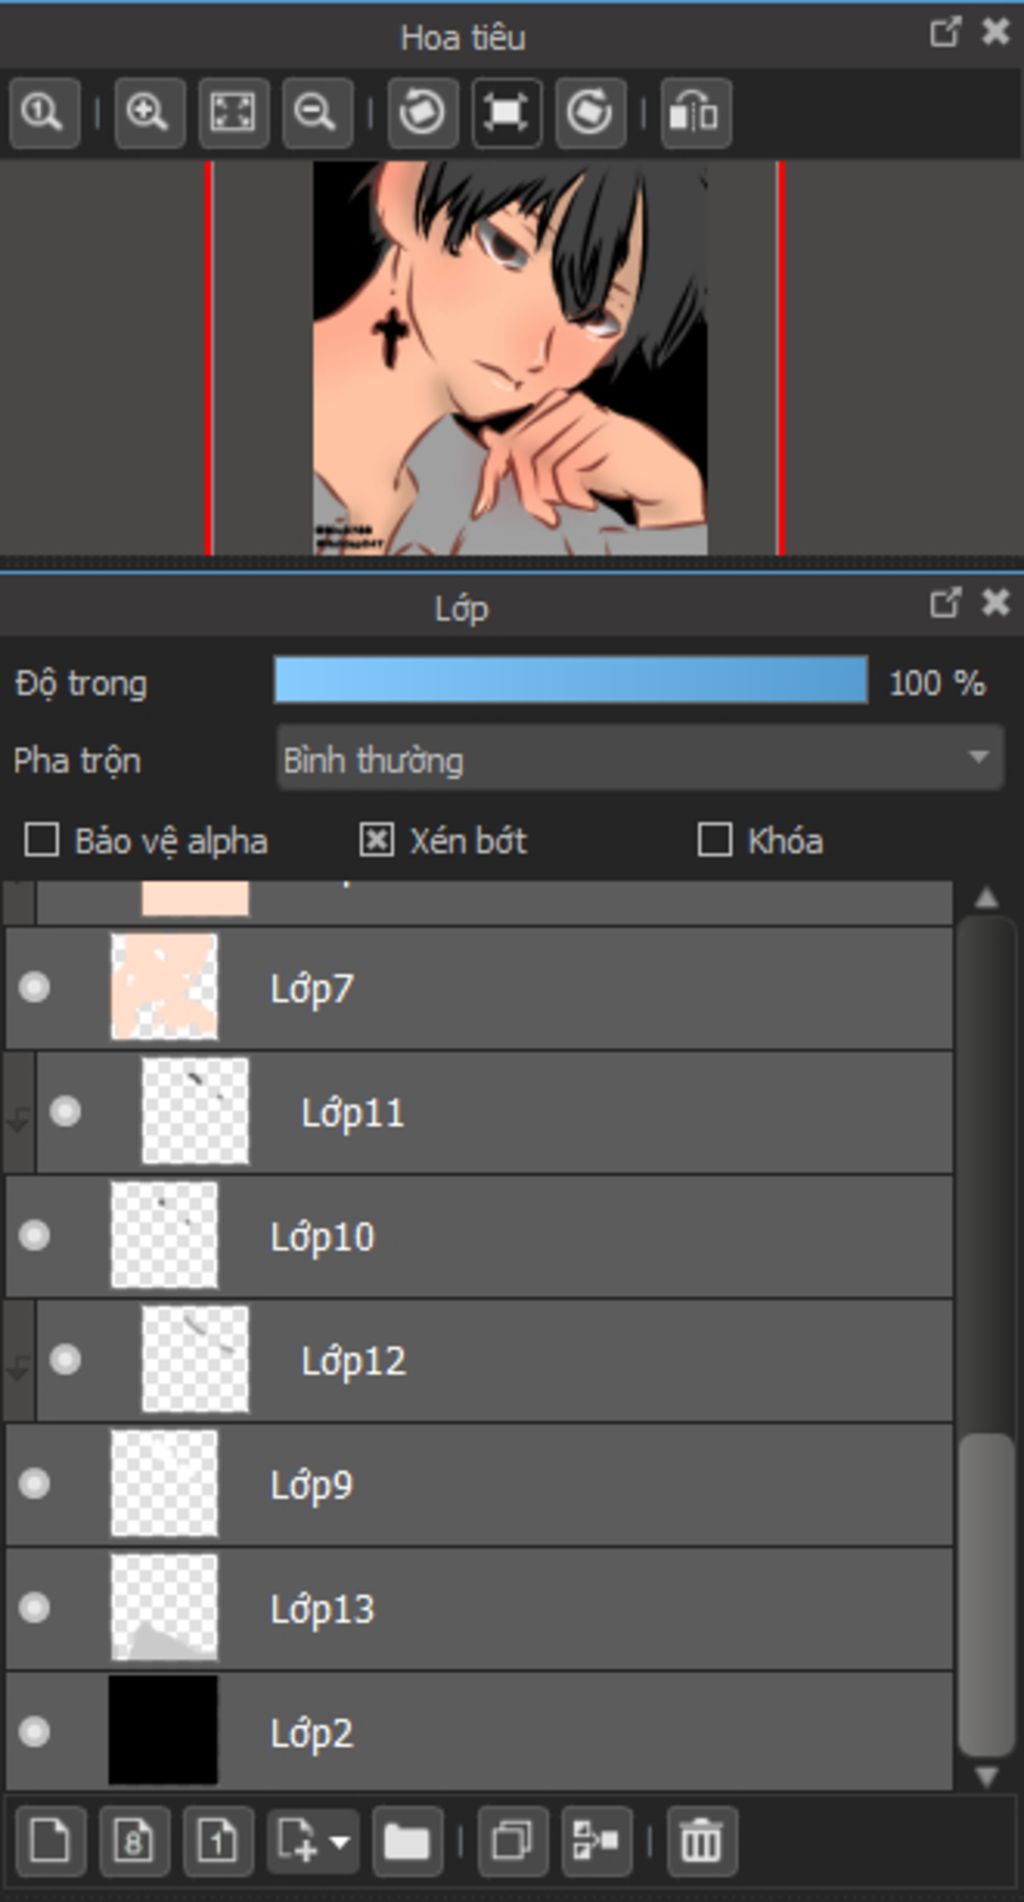Tick the Khóa lock checkbox
This screenshot has width=1024, height=1902.
(x=714, y=840)
